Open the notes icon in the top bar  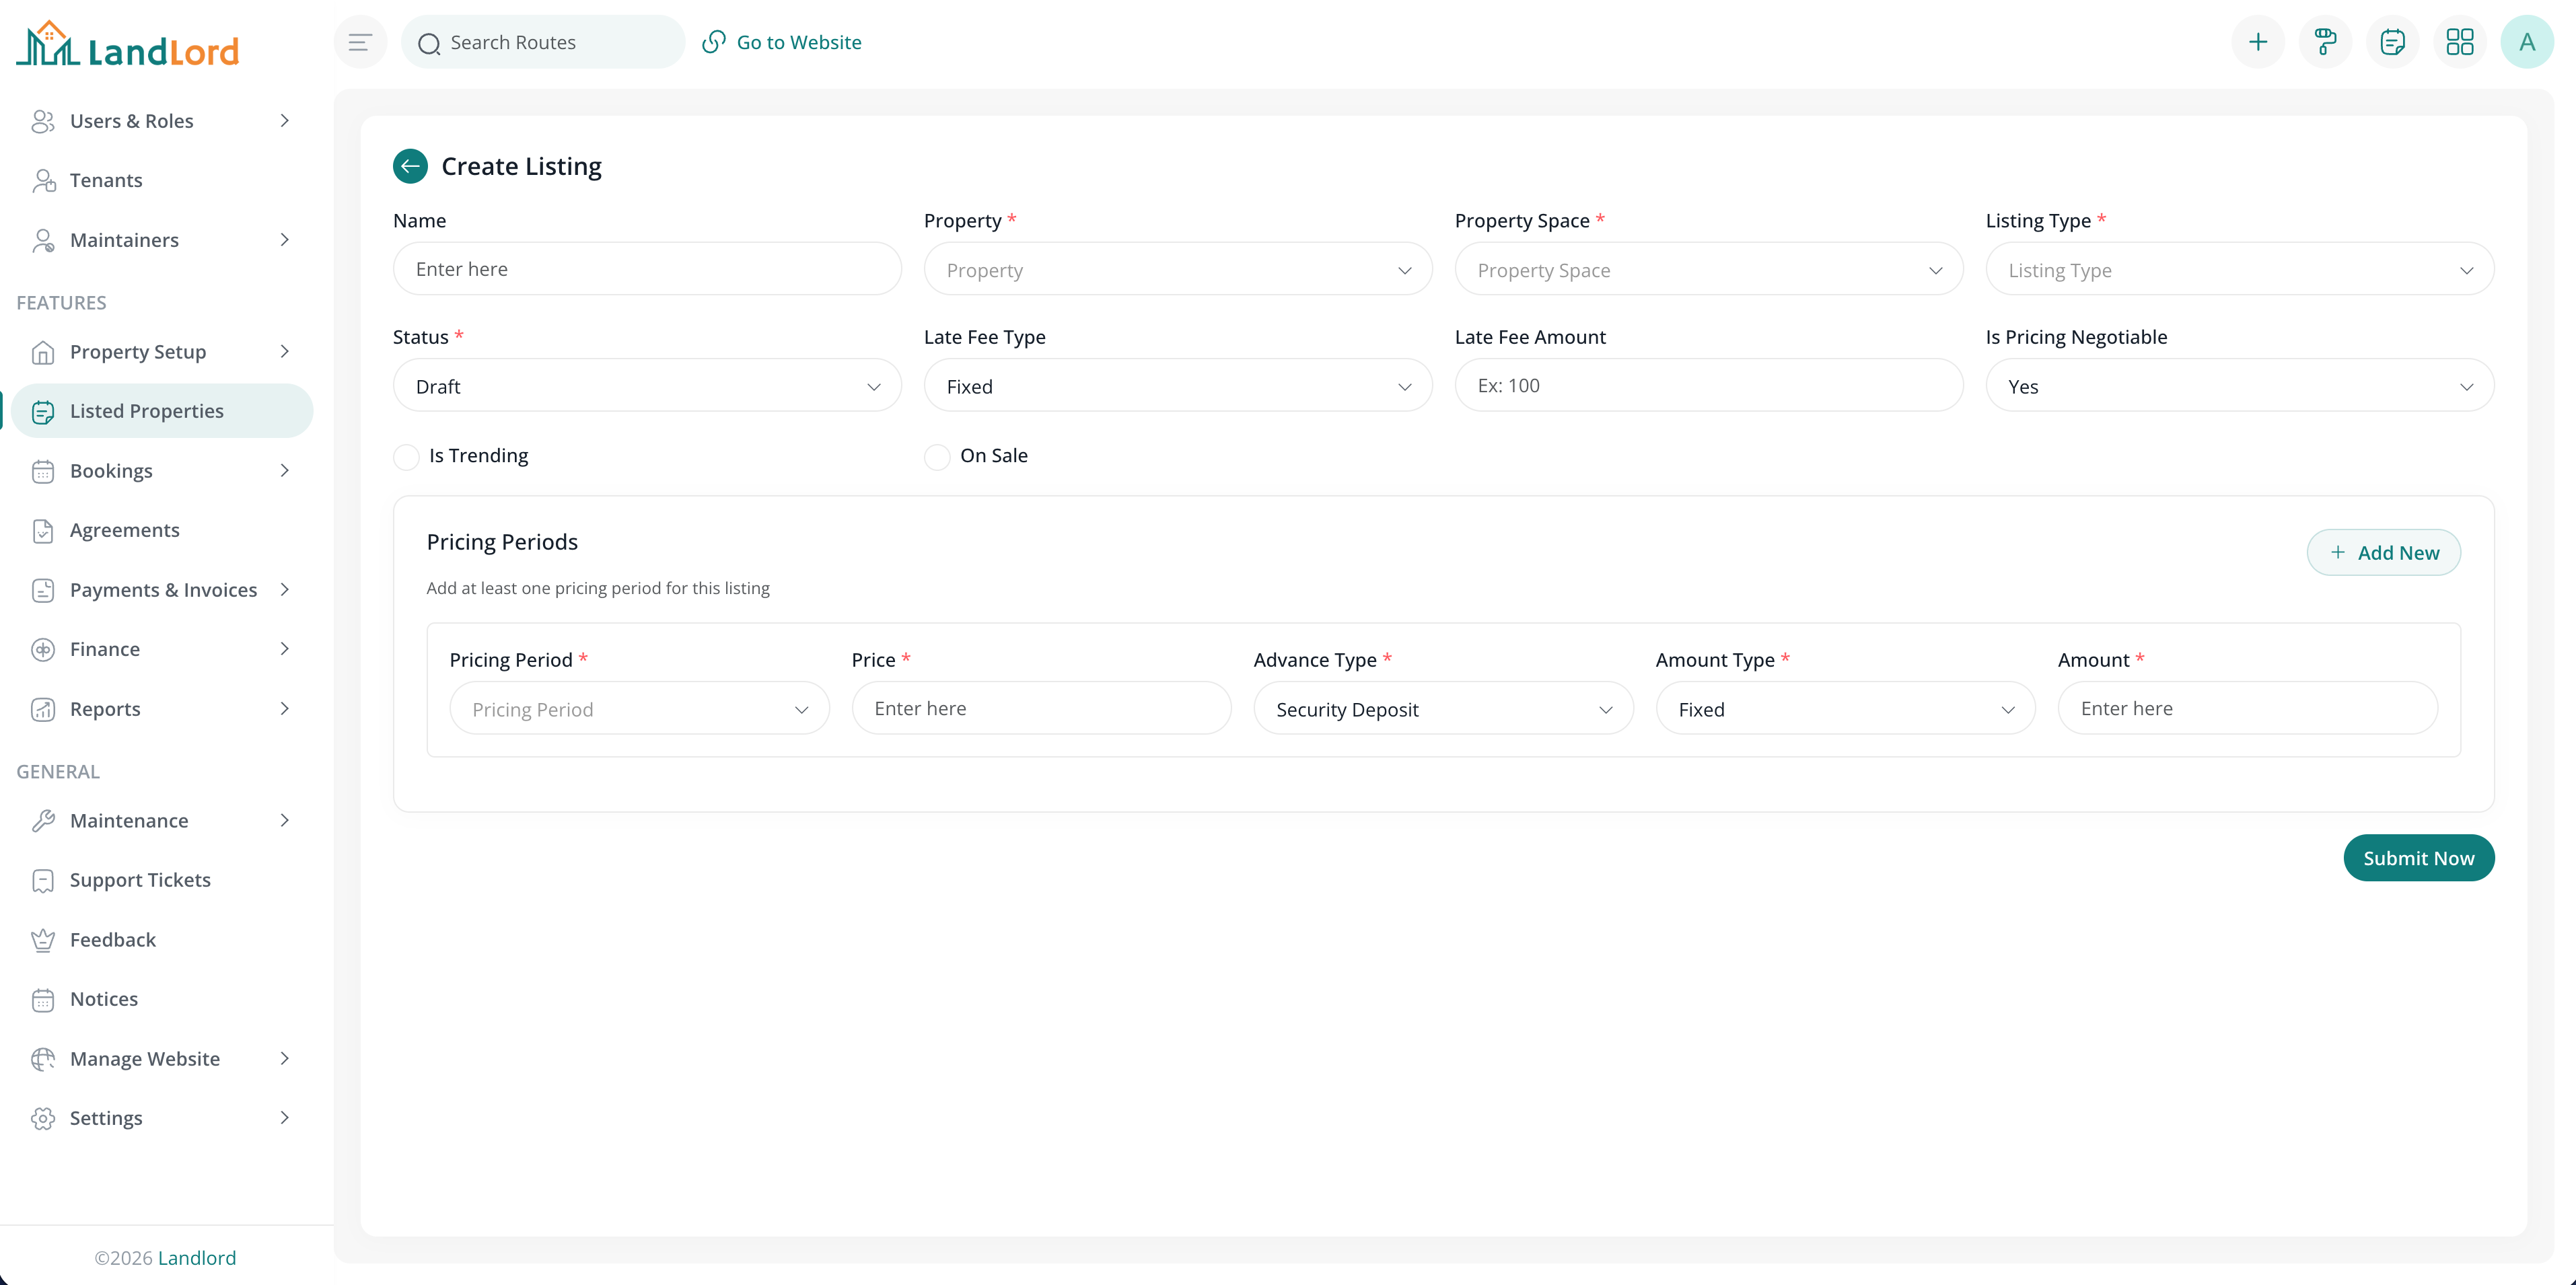(2392, 41)
